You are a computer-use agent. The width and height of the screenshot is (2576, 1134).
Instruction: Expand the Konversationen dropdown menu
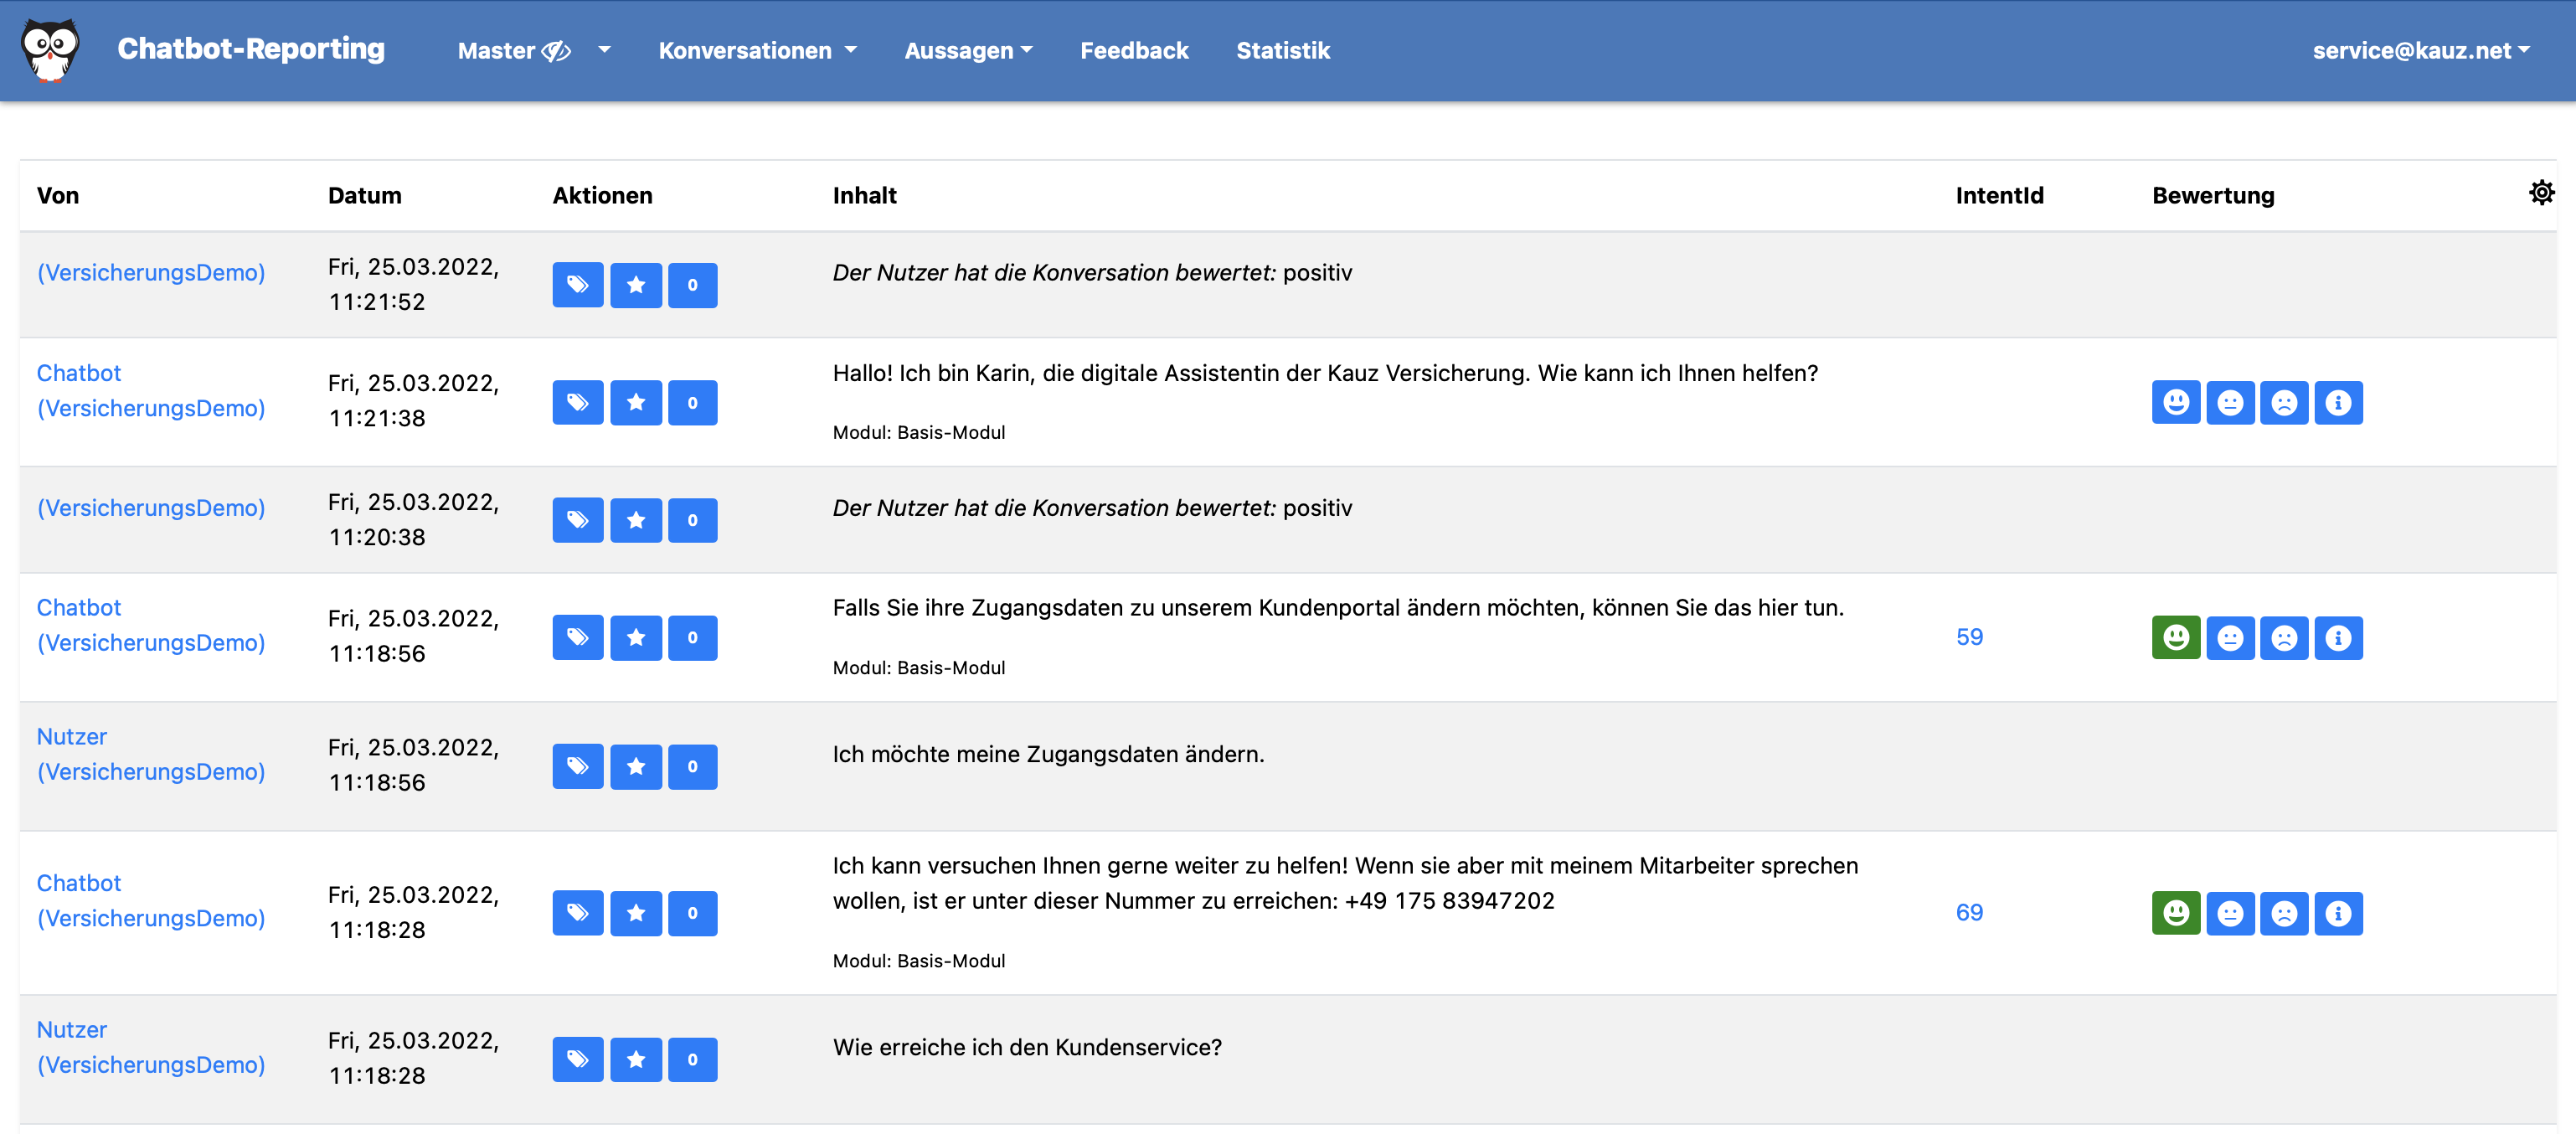coord(754,51)
